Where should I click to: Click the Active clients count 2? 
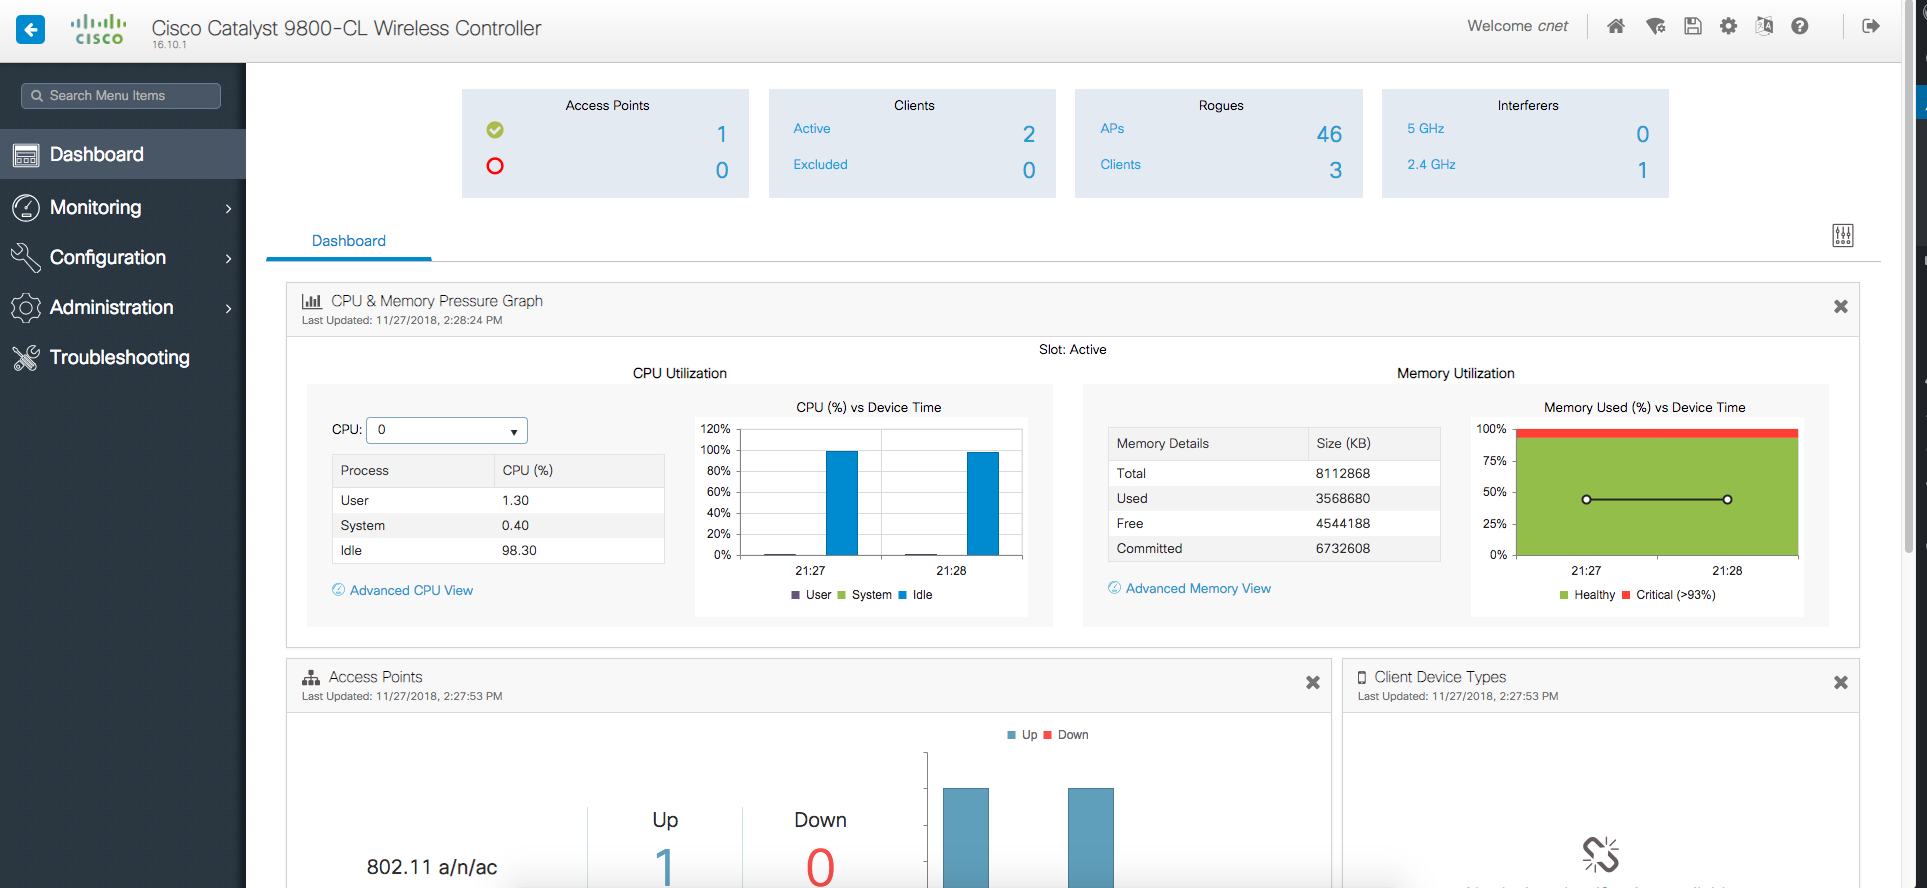coord(1029,134)
